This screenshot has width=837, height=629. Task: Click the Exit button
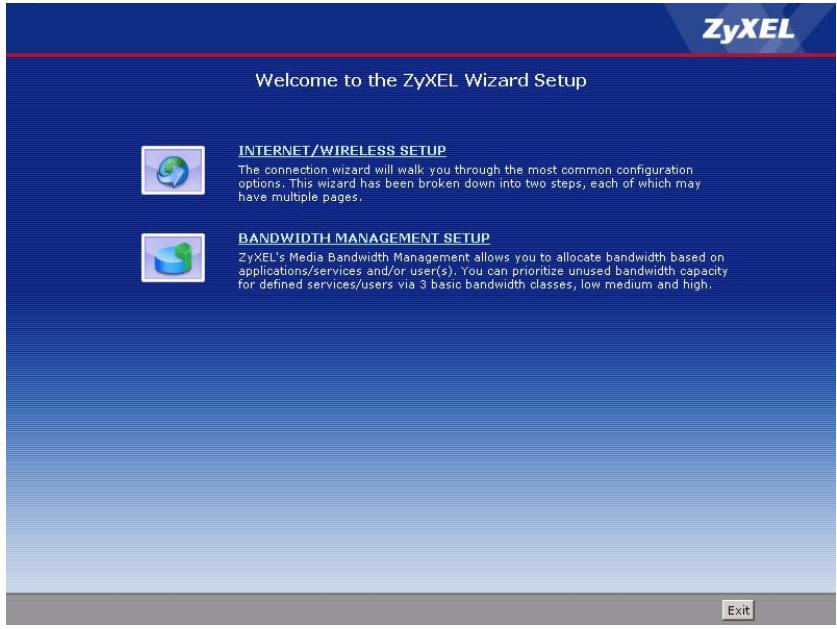738,610
